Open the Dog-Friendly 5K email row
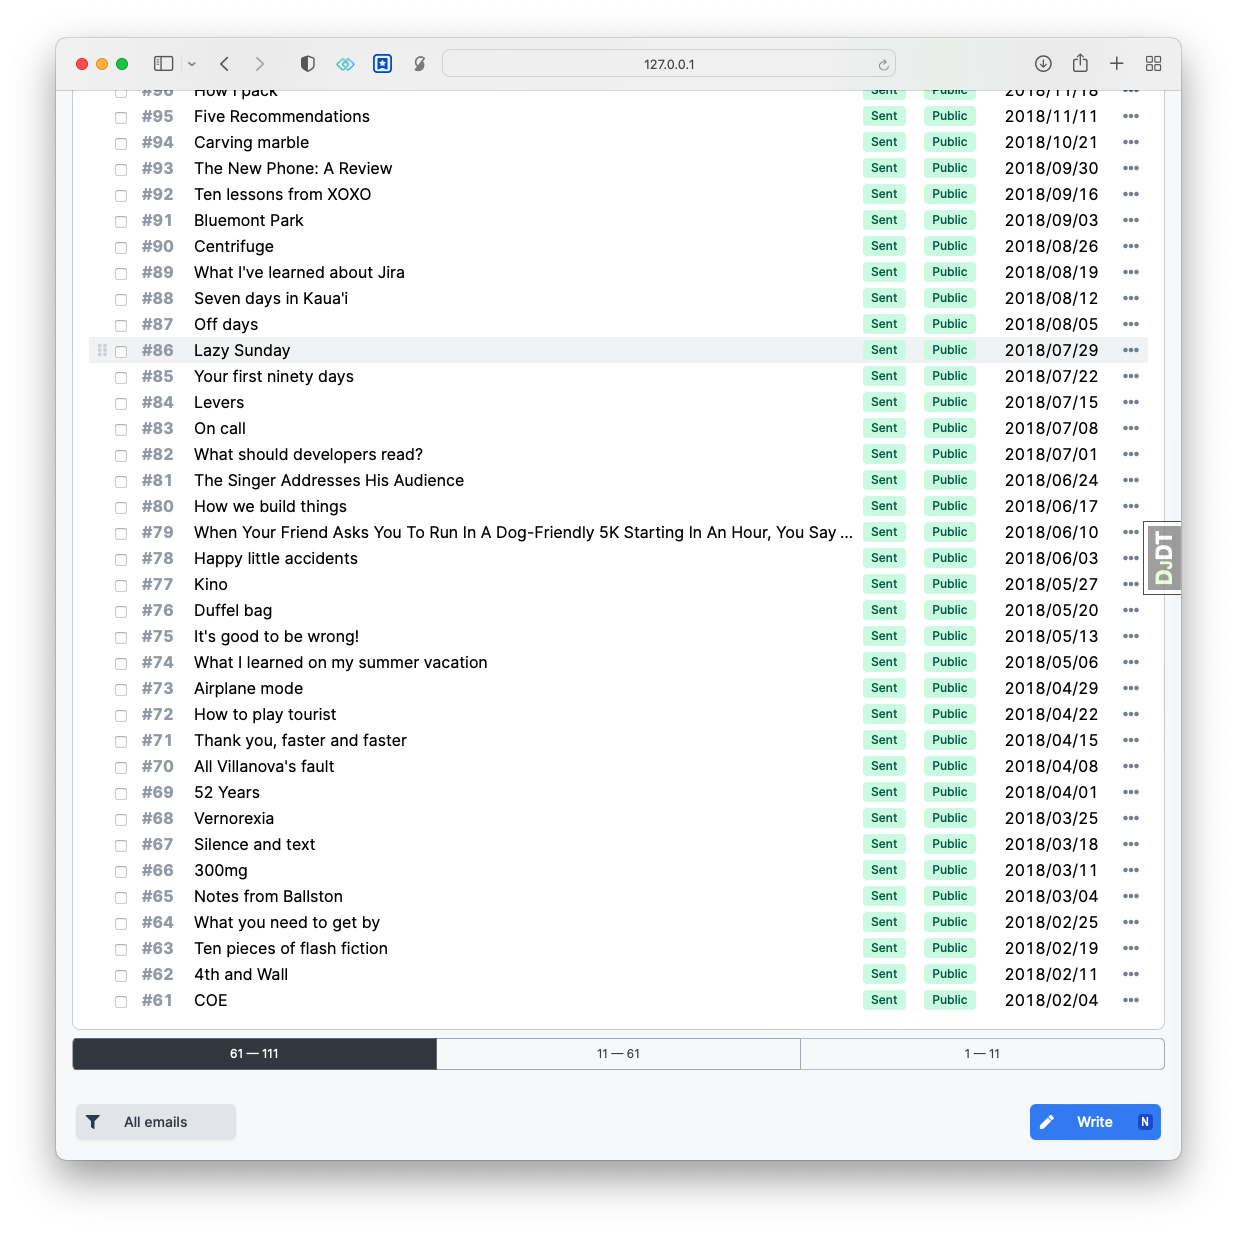Viewport: 1237px width, 1234px height. click(x=523, y=532)
